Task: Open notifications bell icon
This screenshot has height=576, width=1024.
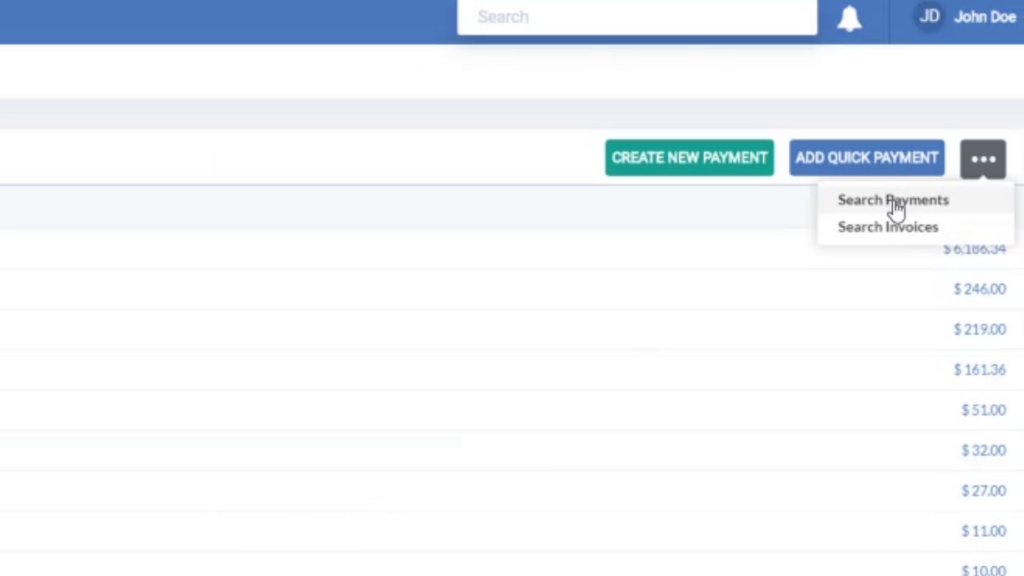Action: pos(849,18)
